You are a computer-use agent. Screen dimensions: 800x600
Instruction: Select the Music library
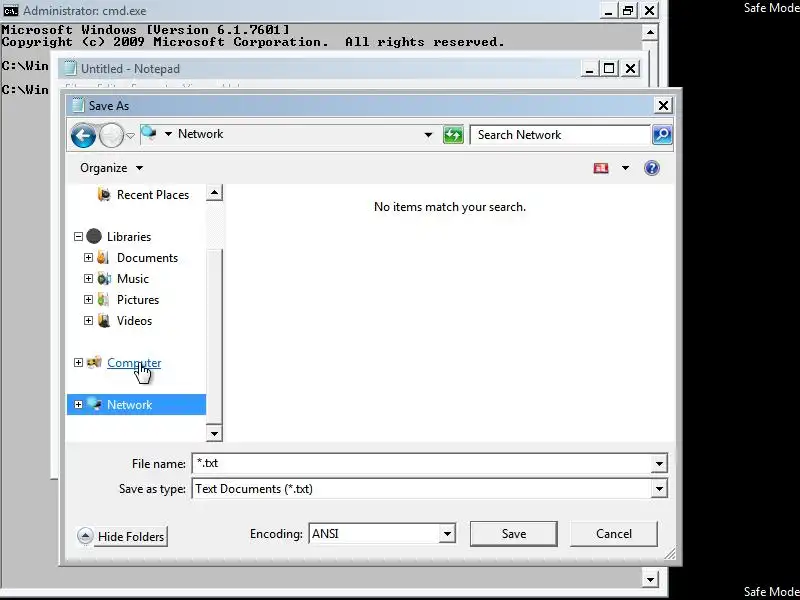pos(133,279)
